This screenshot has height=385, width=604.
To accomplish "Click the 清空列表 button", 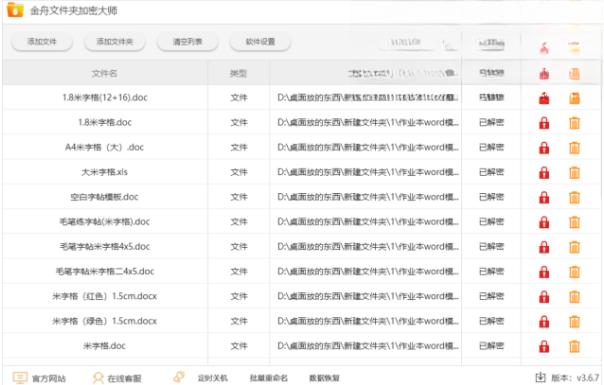I will click(187, 42).
